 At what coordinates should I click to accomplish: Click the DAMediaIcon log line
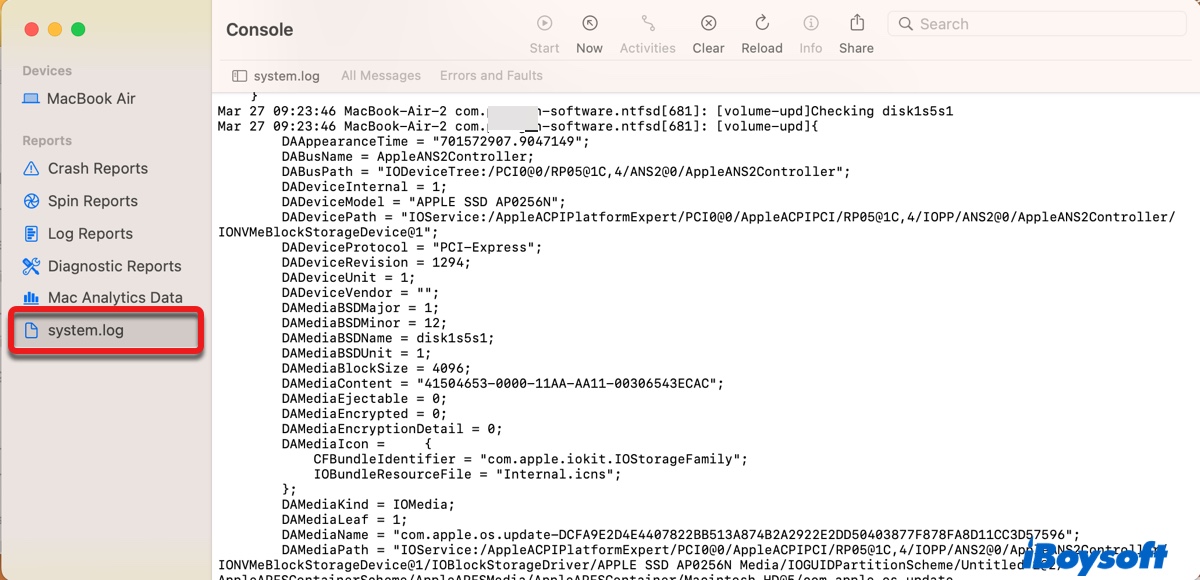click(356, 443)
